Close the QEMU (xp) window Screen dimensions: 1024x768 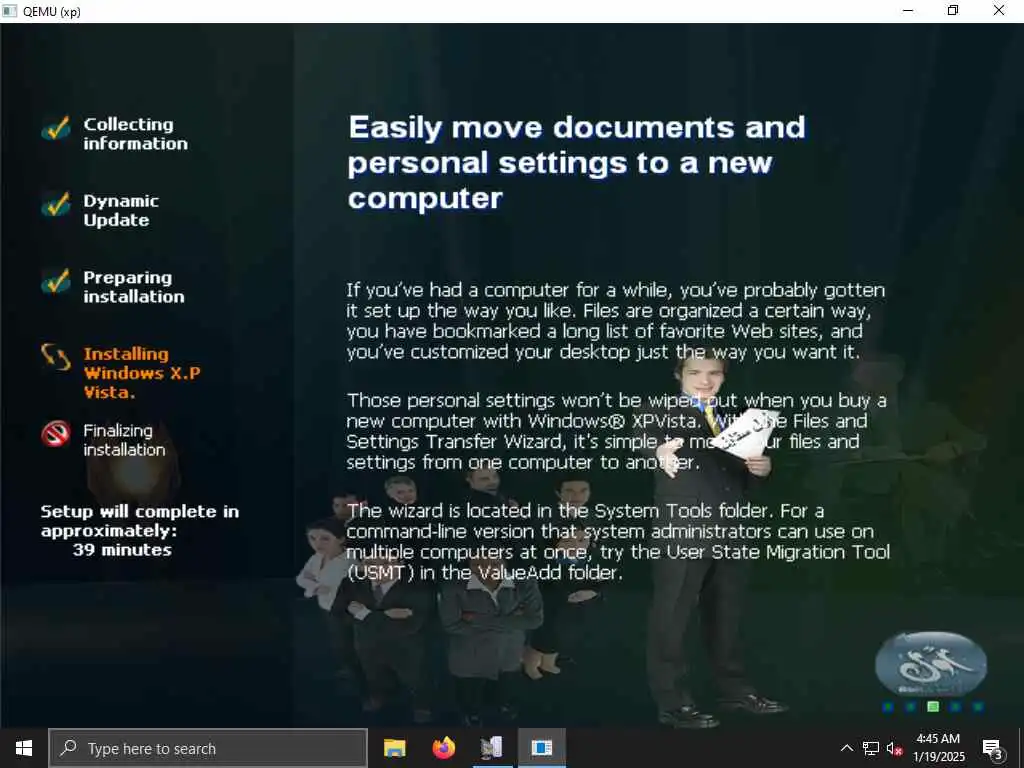(x=999, y=10)
